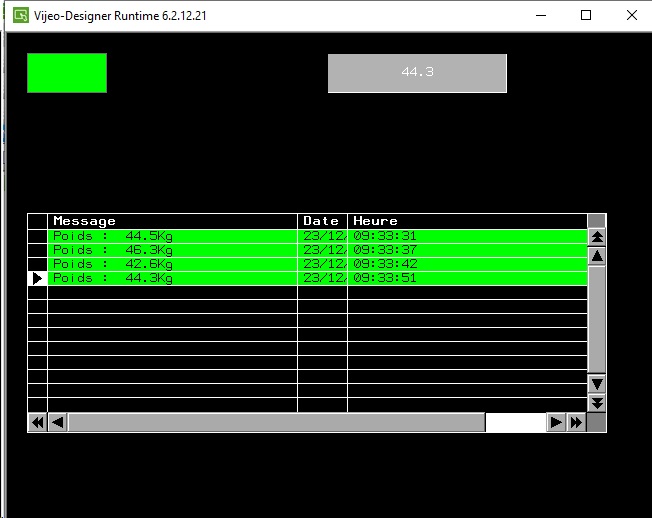Click the white horizontal scrollbar thumb
Screen dimensions: 652x518
tap(515, 423)
